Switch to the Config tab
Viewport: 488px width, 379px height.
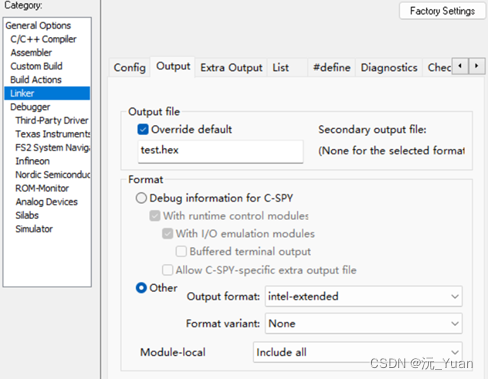(130, 68)
